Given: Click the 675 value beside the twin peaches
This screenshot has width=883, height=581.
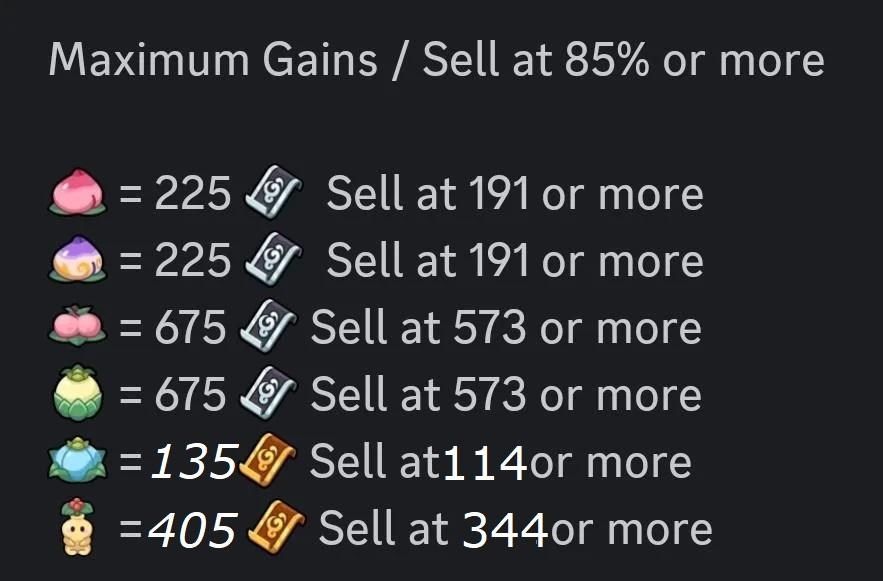Looking at the screenshot, I should (191, 328).
